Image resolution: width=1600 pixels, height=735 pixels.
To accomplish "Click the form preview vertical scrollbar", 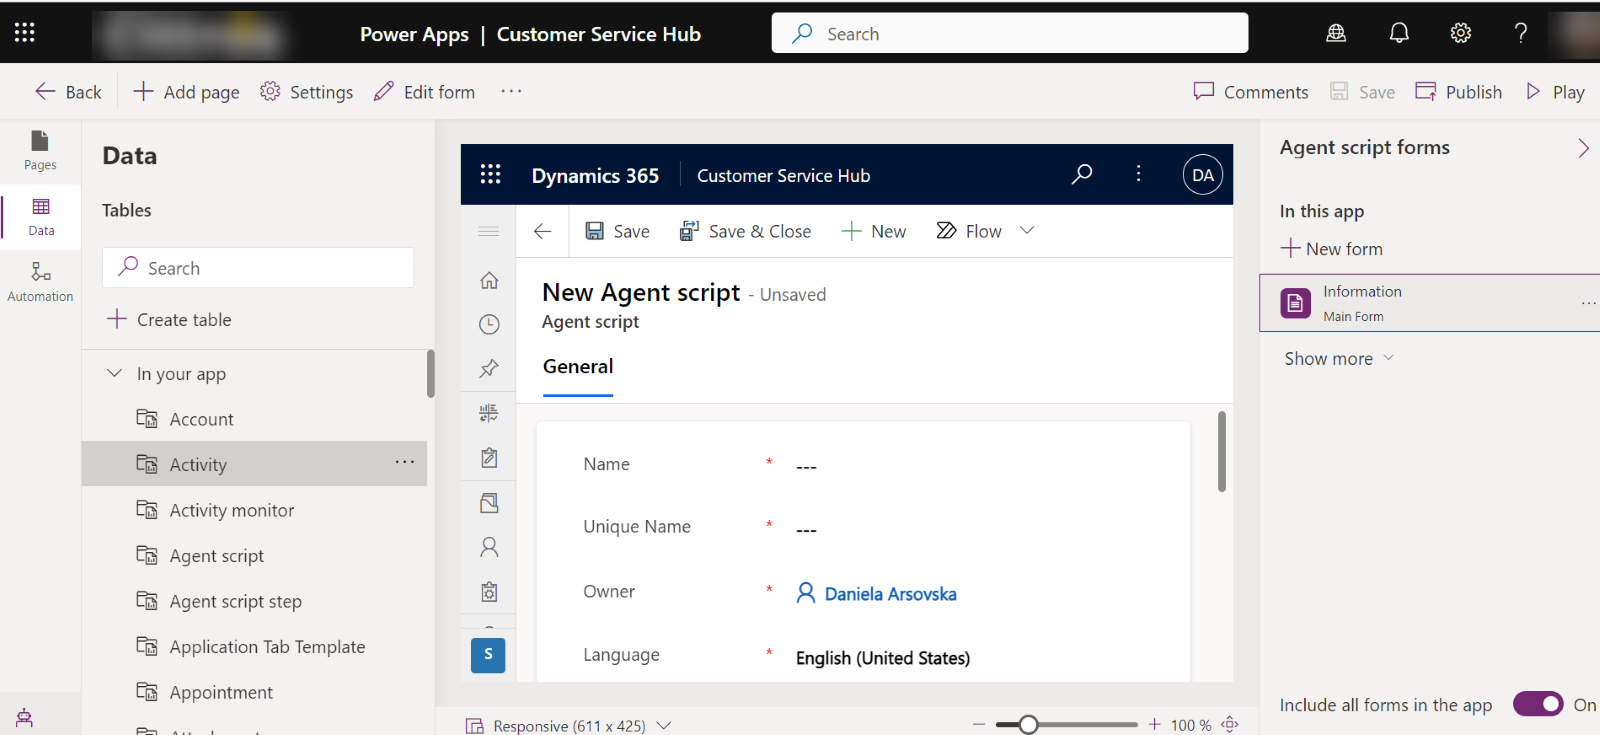I will (x=1222, y=451).
